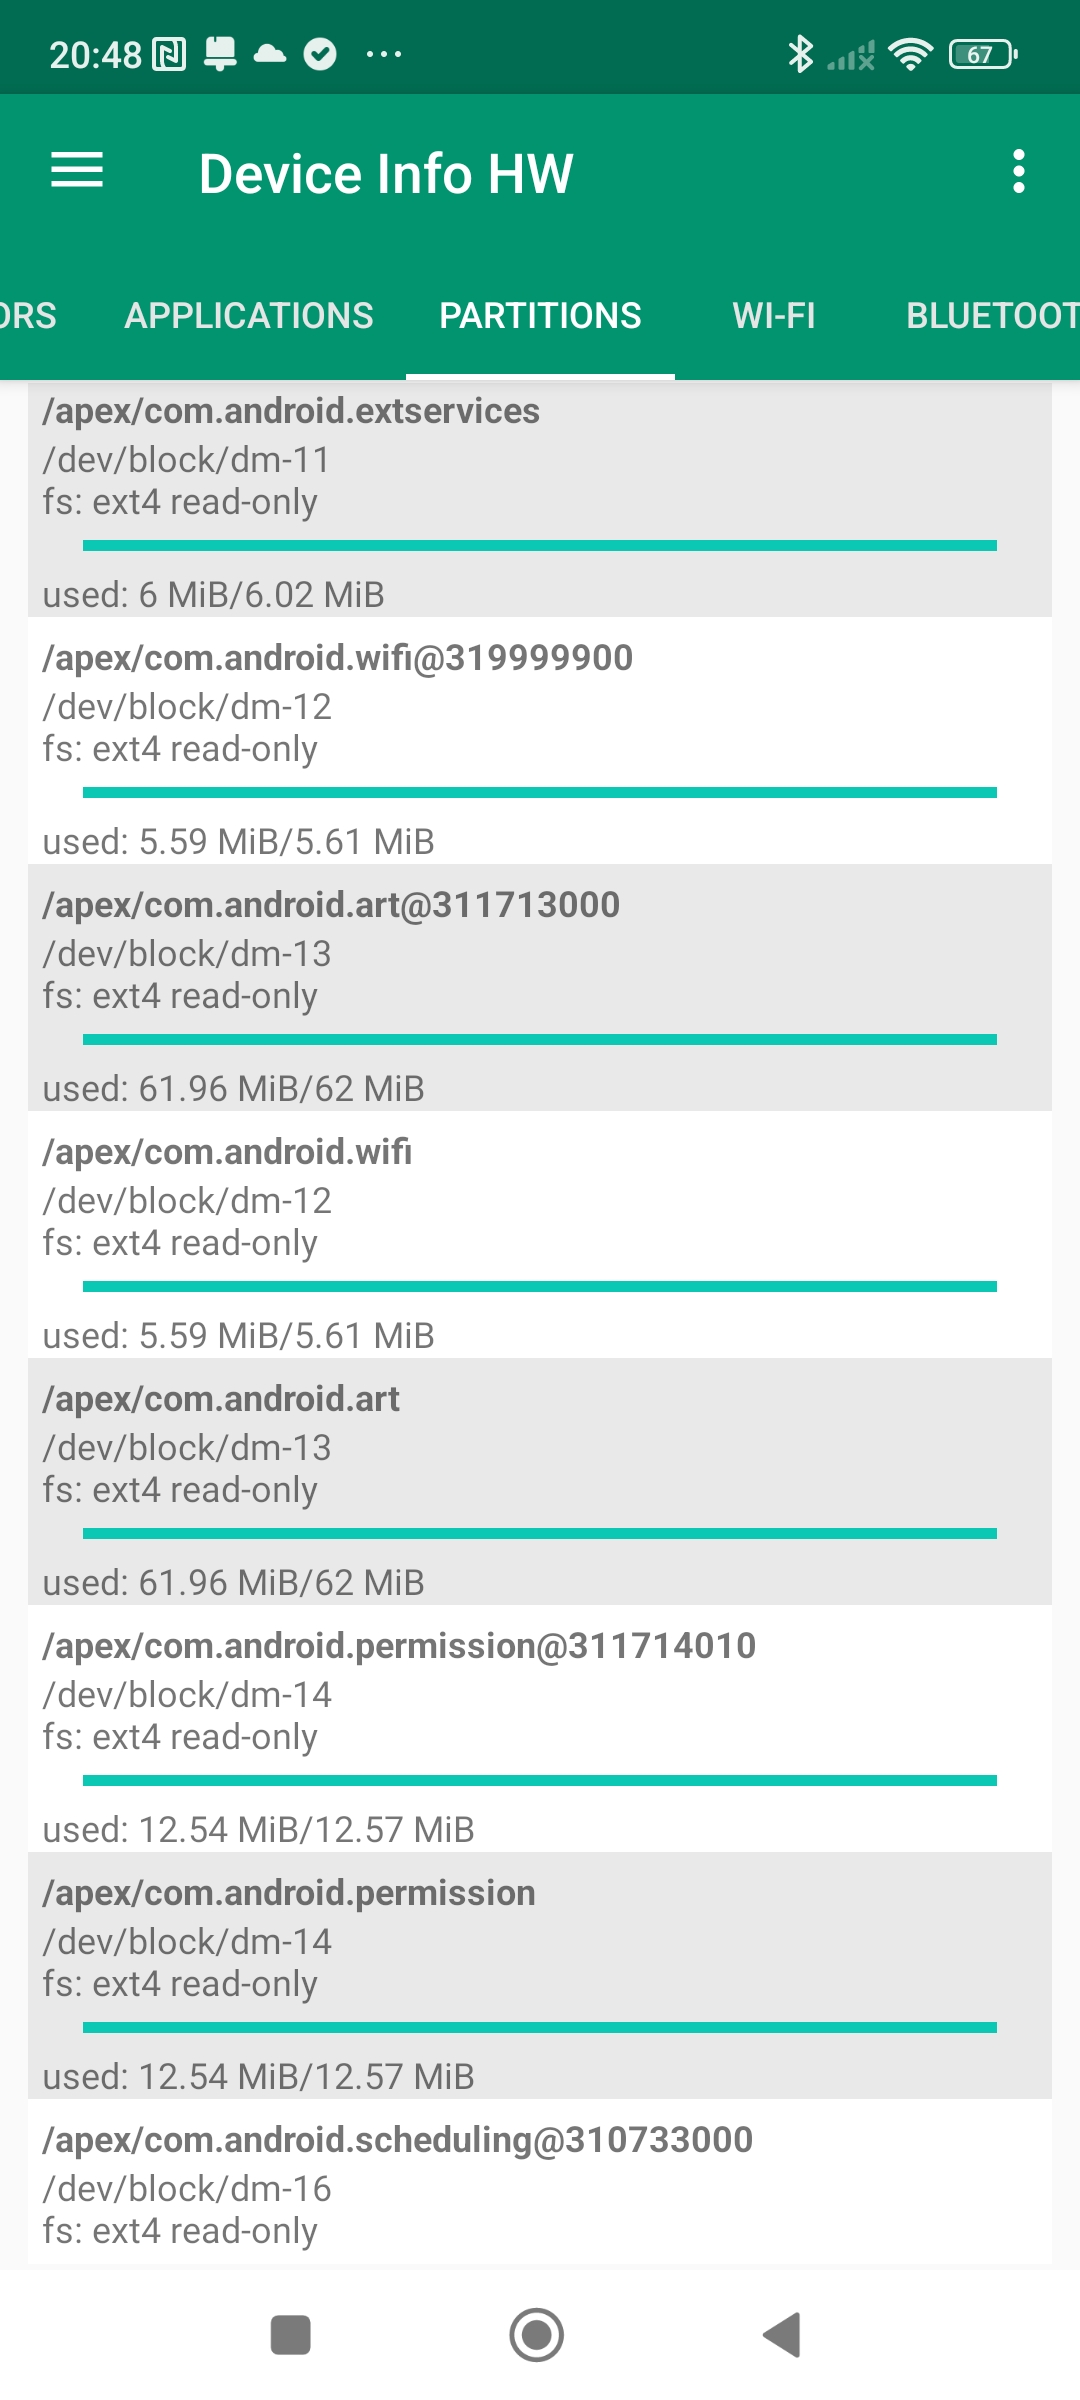Image resolution: width=1080 pixels, height=2400 pixels.
Task: Select the /apex/com.android.art@311713000 partition entry
Action: point(540,987)
